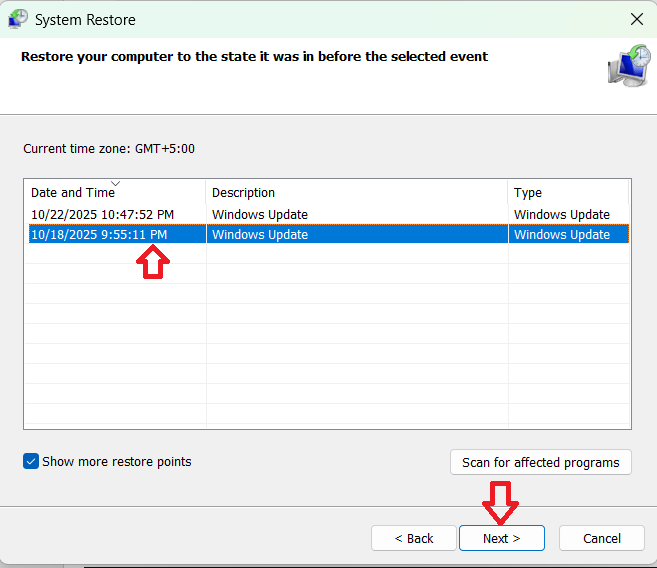Click the Type cell of the 10/18/2025 row
The height and width of the screenshot is (568, 657).
(x=561, y=234)
